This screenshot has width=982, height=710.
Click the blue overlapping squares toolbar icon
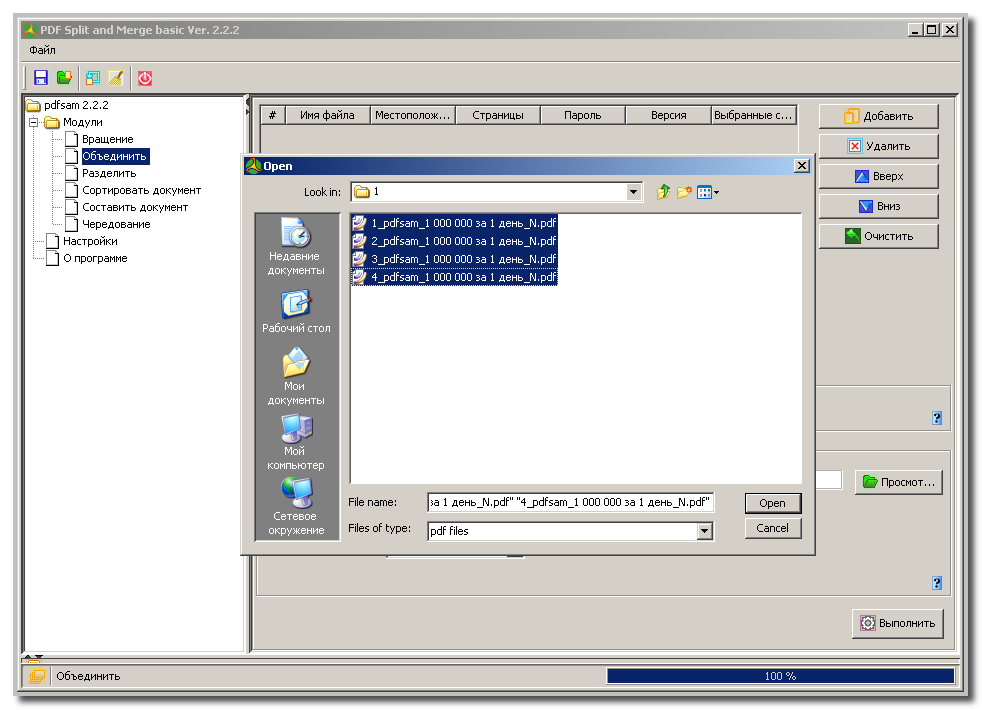93,78
